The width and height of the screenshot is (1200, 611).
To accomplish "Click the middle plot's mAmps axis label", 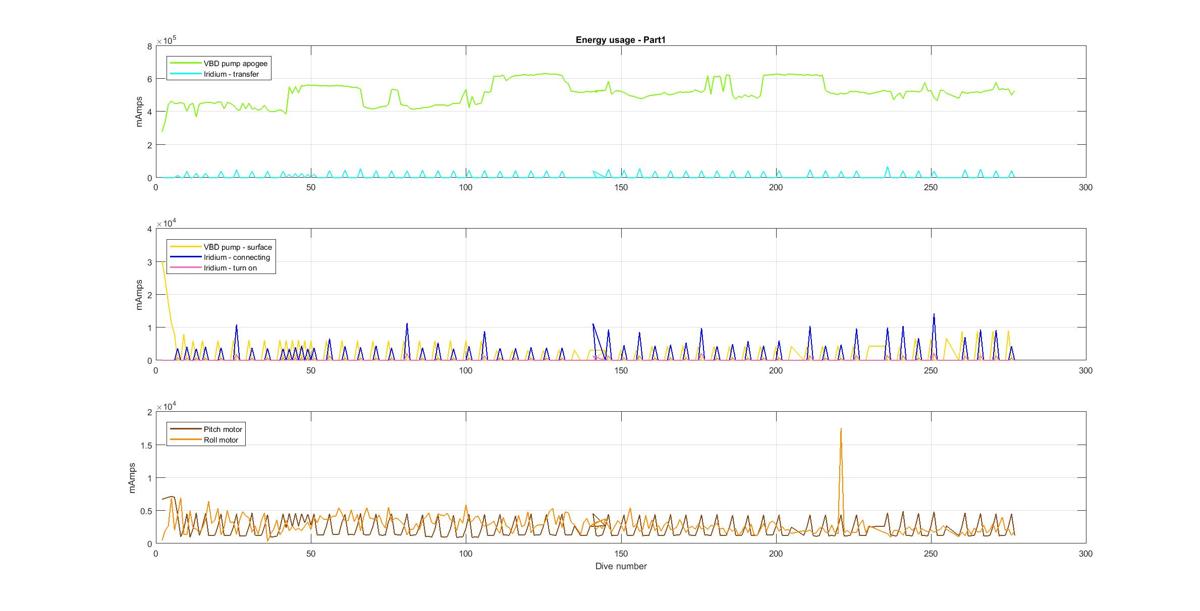I will [x=141, y=294].
